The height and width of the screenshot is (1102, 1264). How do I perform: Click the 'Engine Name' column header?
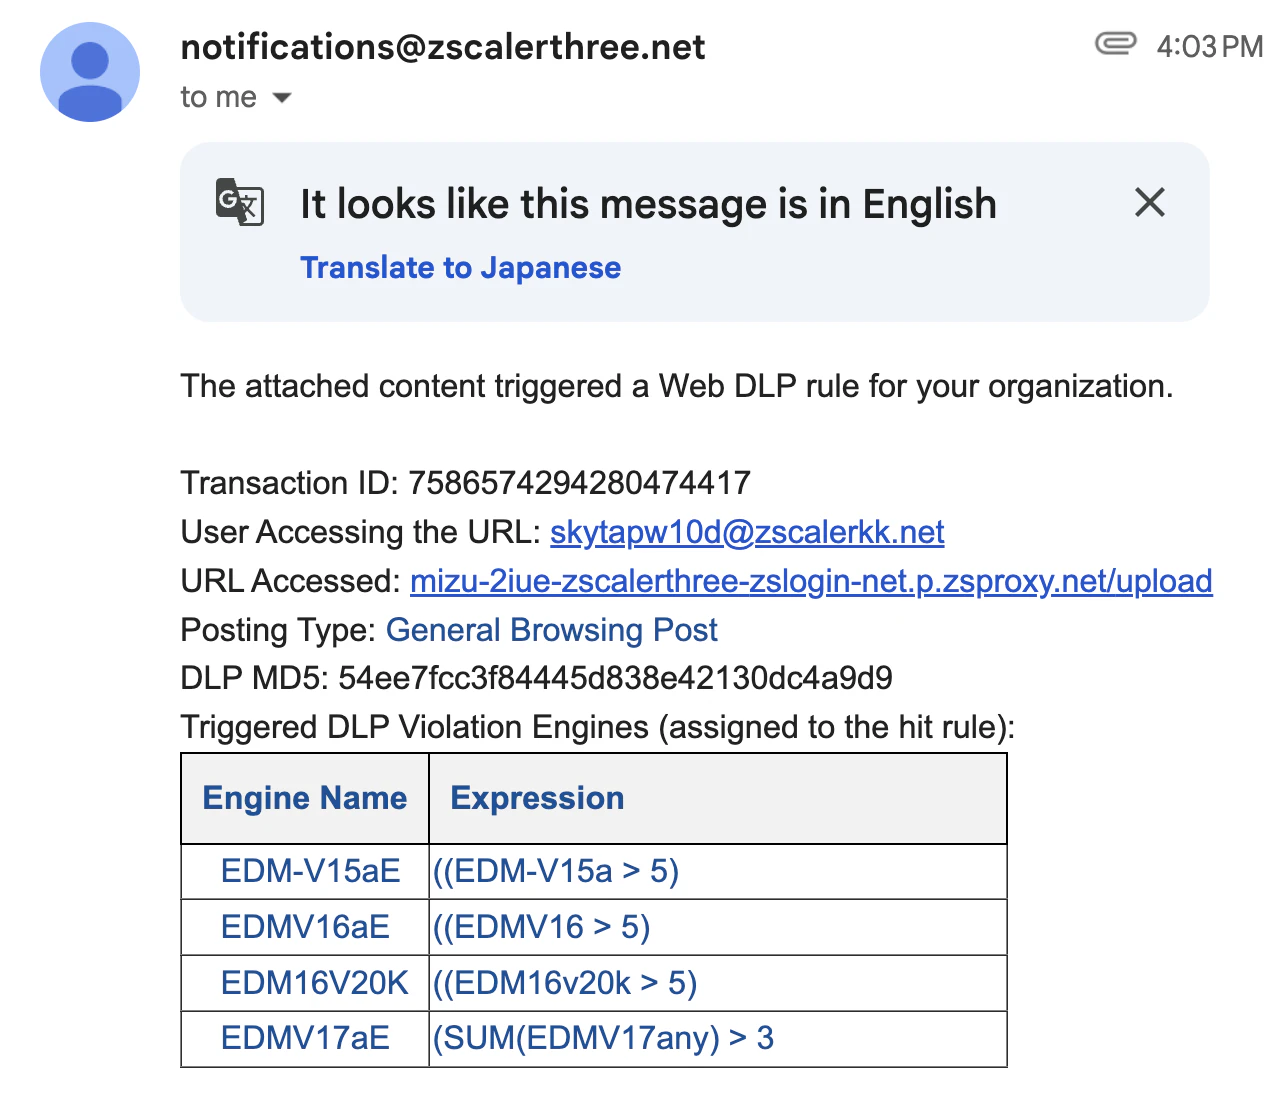(305, 798)
